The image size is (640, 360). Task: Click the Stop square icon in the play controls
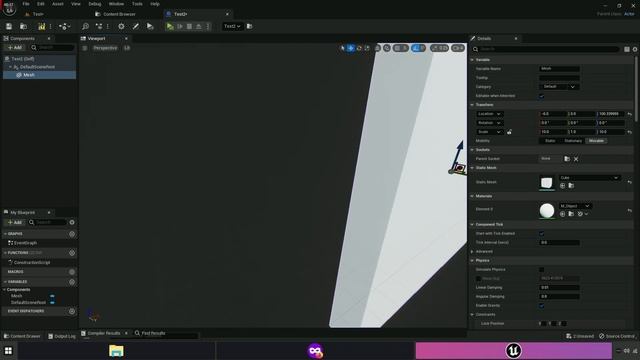[x=189, y=26]
